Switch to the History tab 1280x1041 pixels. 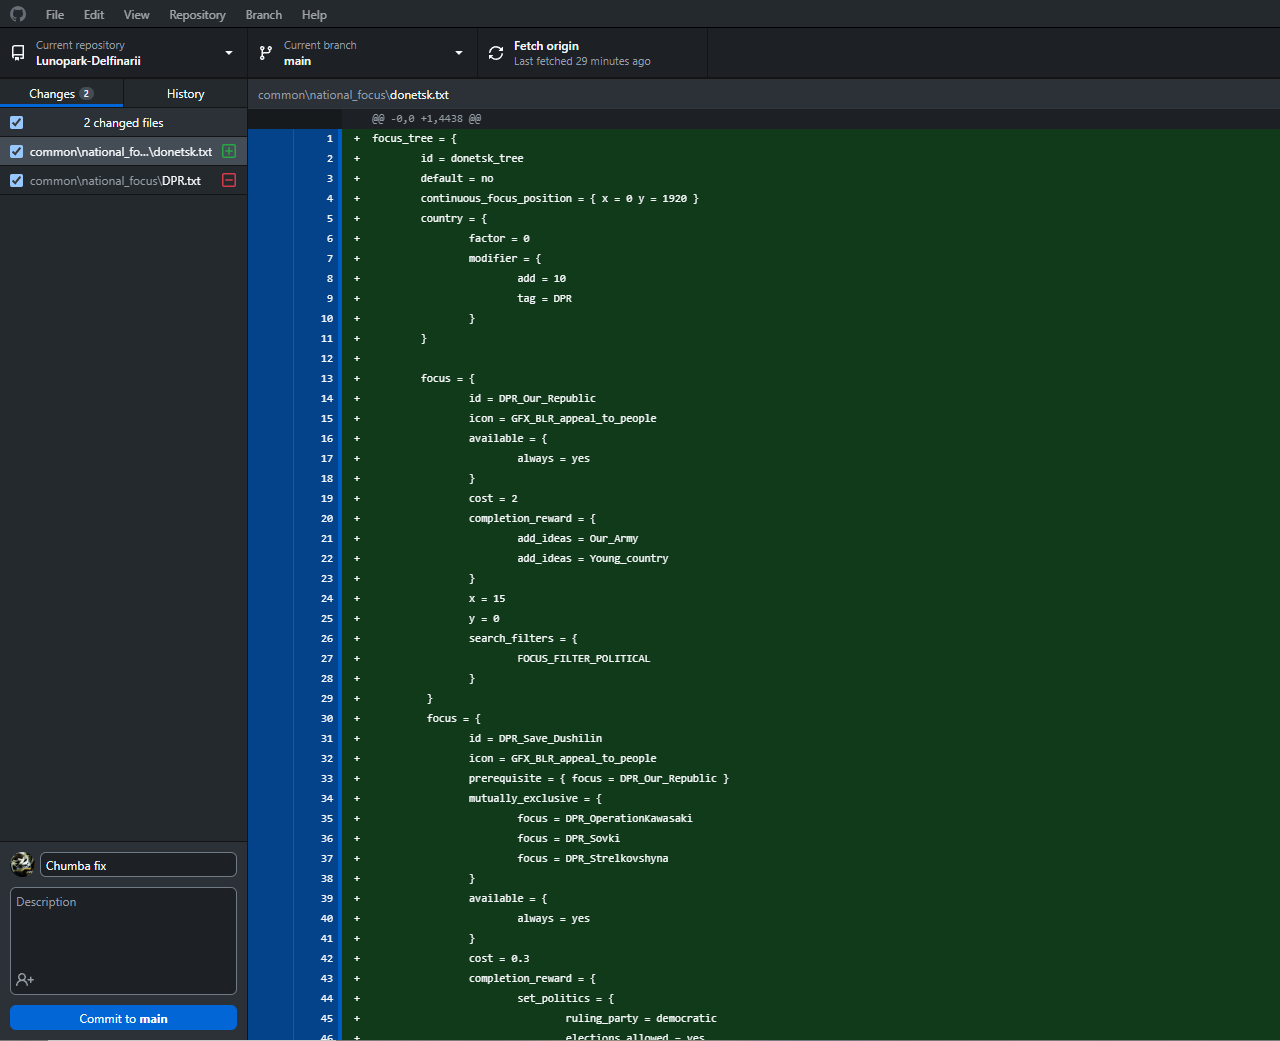coord(185,94)
